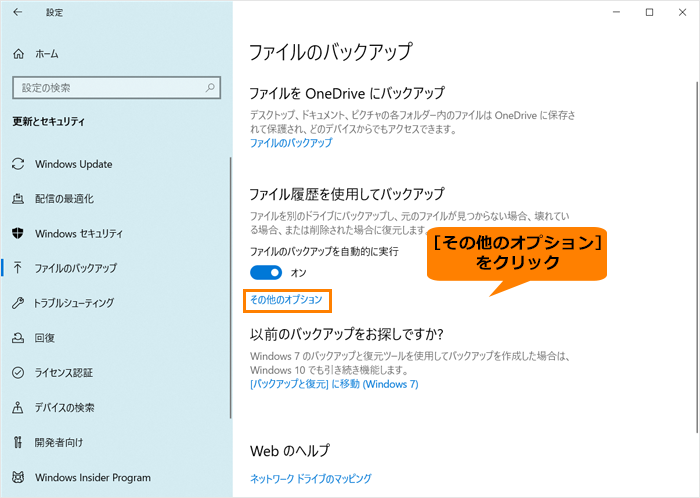700x498 pixels.
Task: Click ファイル履歴を使用してバックアップ heading
Action: click(347, 194)
